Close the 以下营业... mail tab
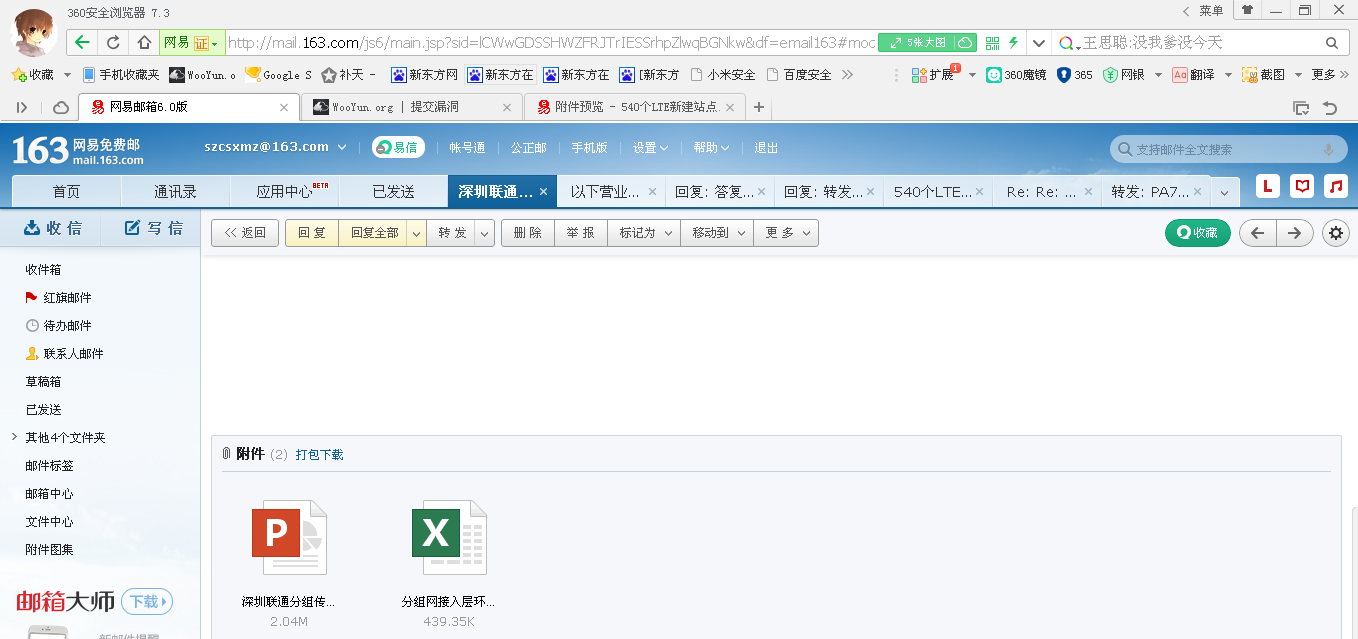This screenshot has width=1358, height=639. click(652, 192)
